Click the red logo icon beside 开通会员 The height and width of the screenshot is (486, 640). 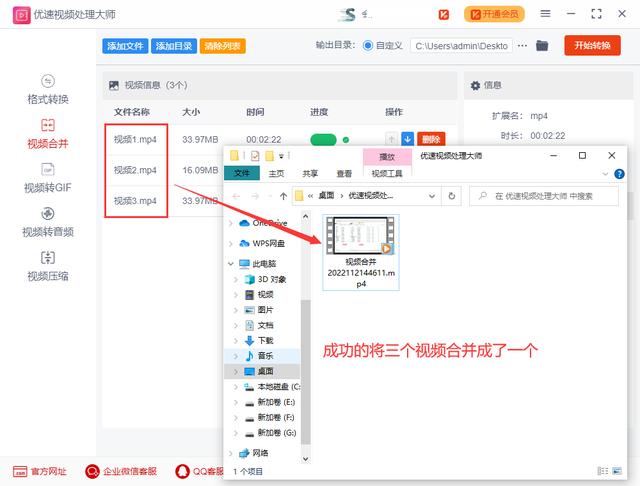444,15
